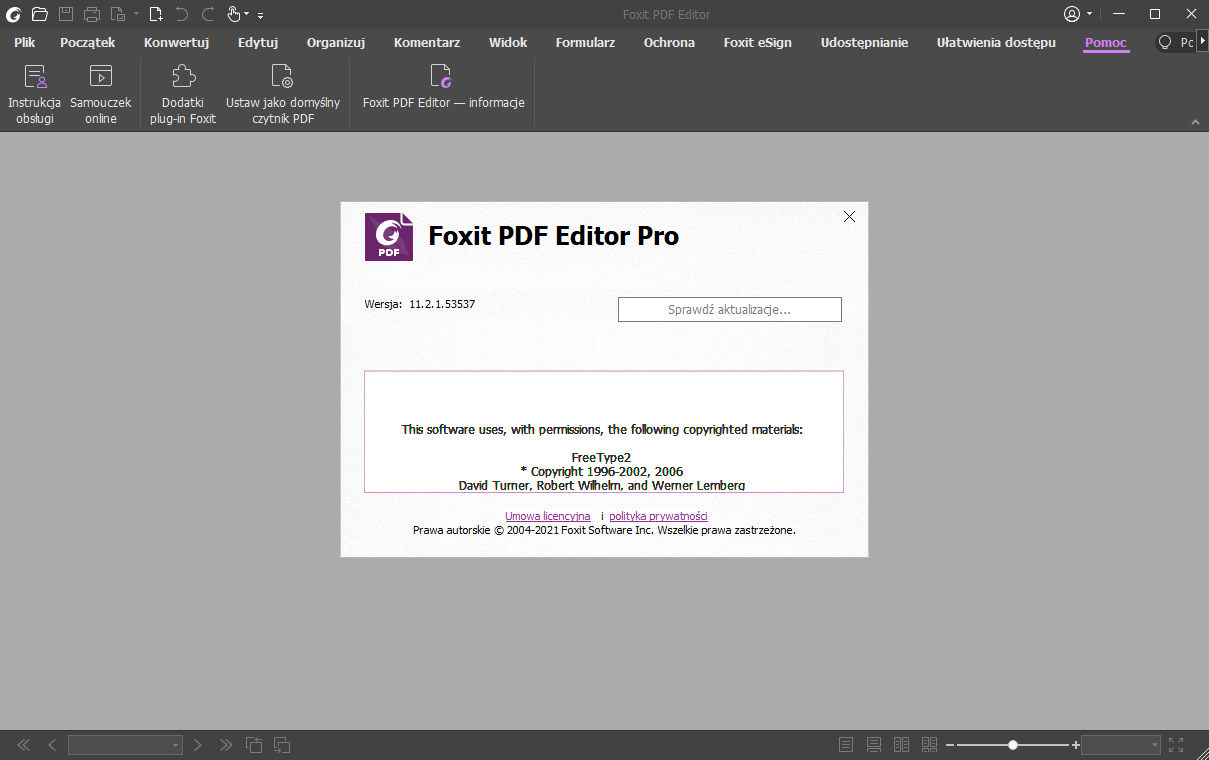Click Ustaw jako domyślny czytnik PDF
Image resolution: width=1209 pixels, height=760 pixels.
coord(283,96)
